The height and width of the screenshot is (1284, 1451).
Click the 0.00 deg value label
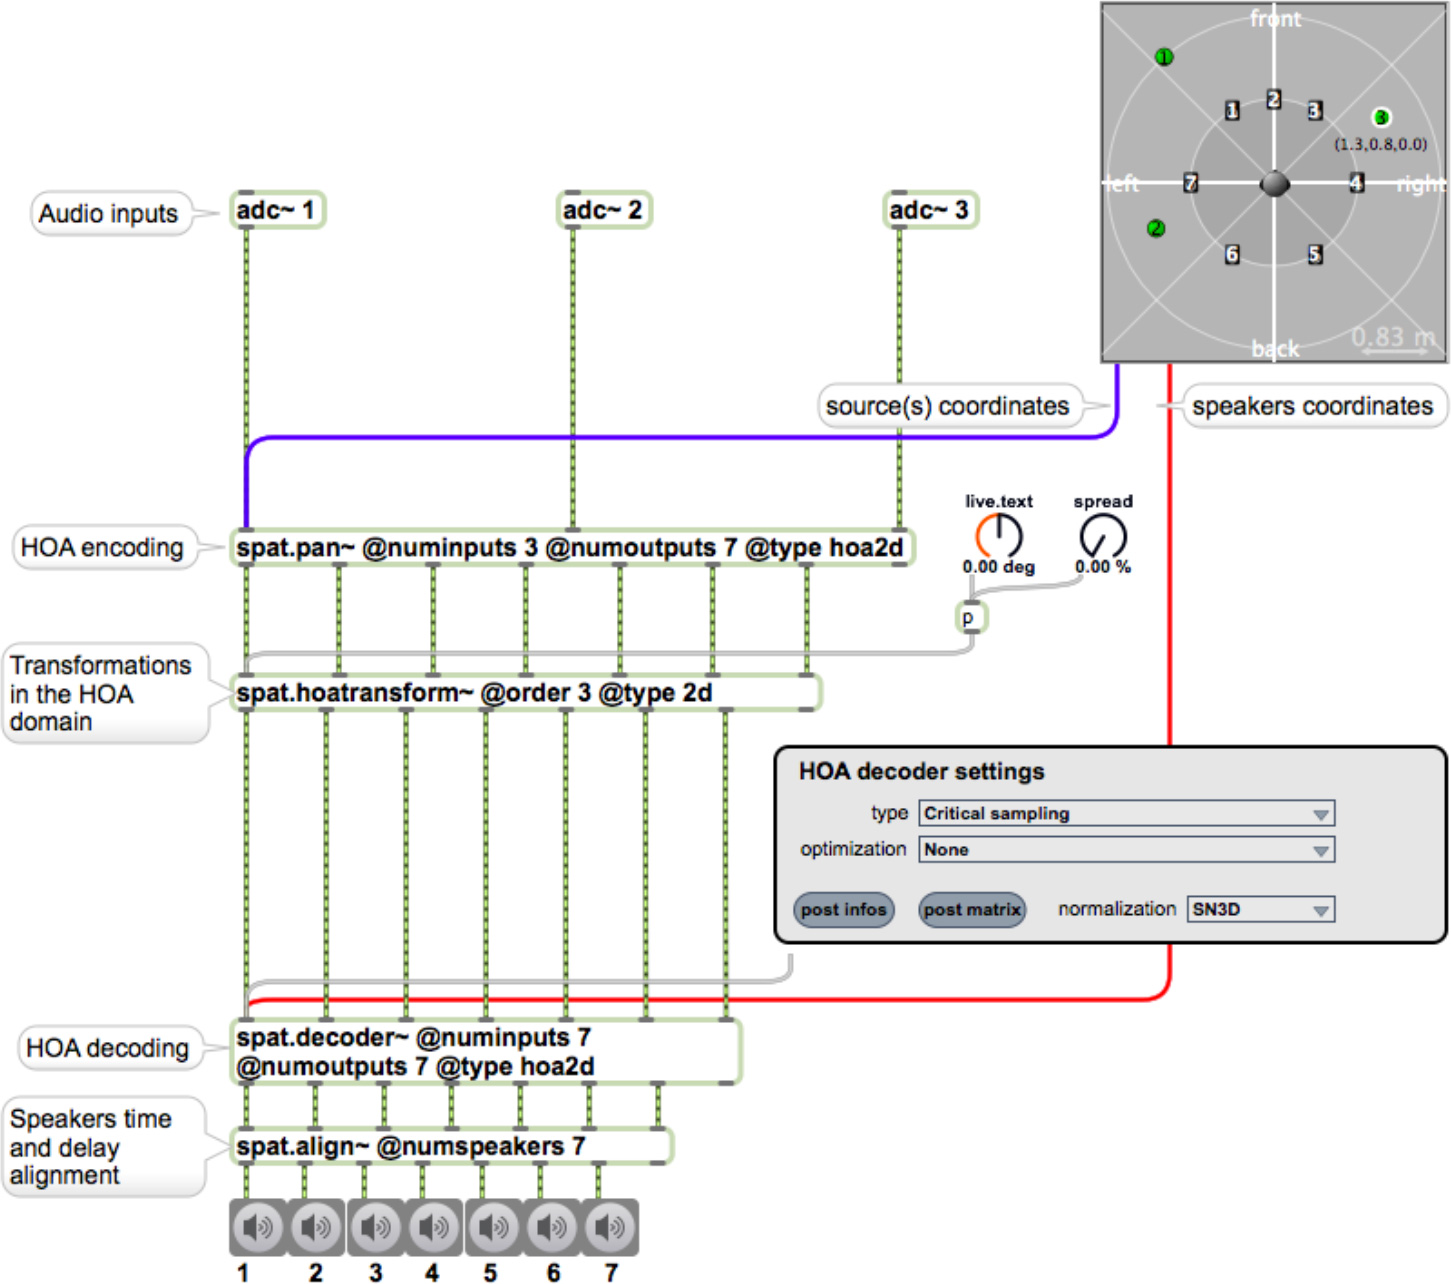tap(999, 567)
